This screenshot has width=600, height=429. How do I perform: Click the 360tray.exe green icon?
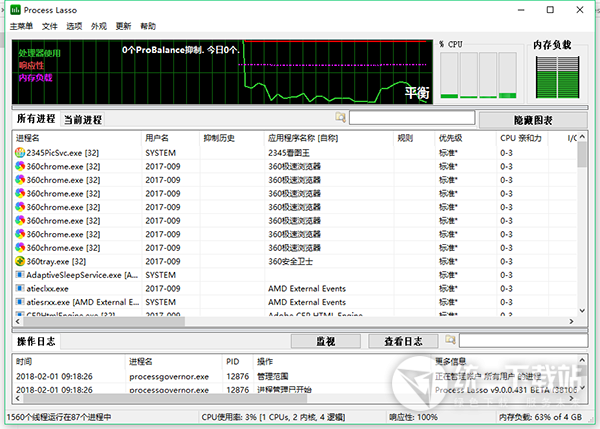(21, 261)
